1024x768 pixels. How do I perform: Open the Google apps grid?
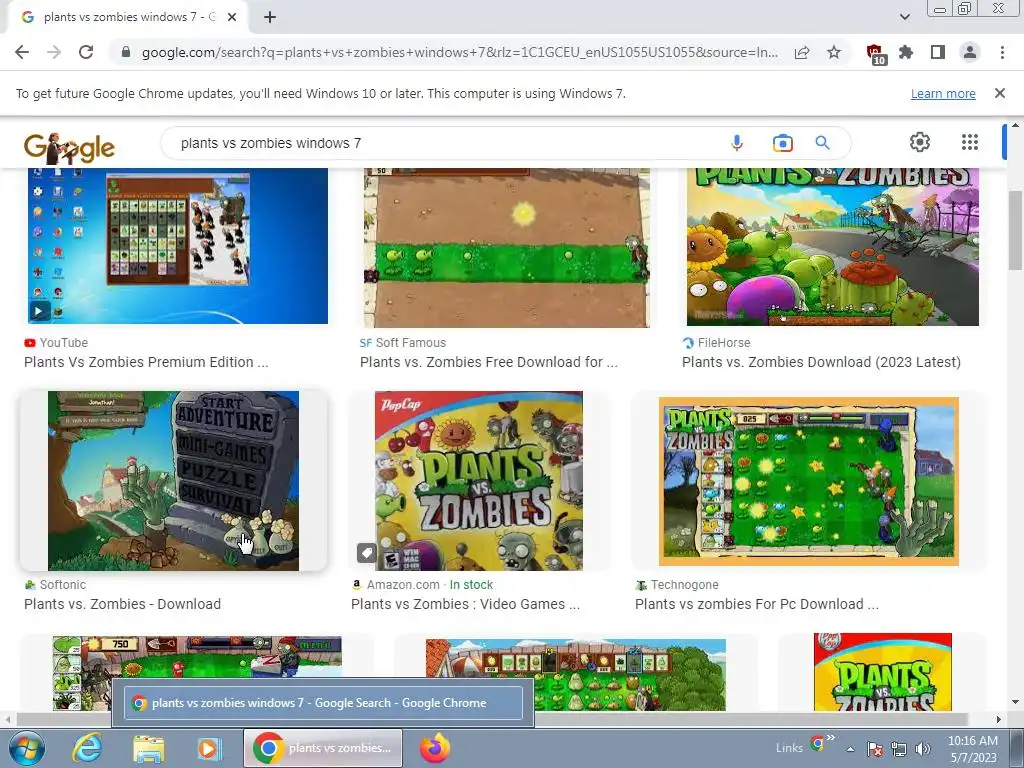[970, 142]
